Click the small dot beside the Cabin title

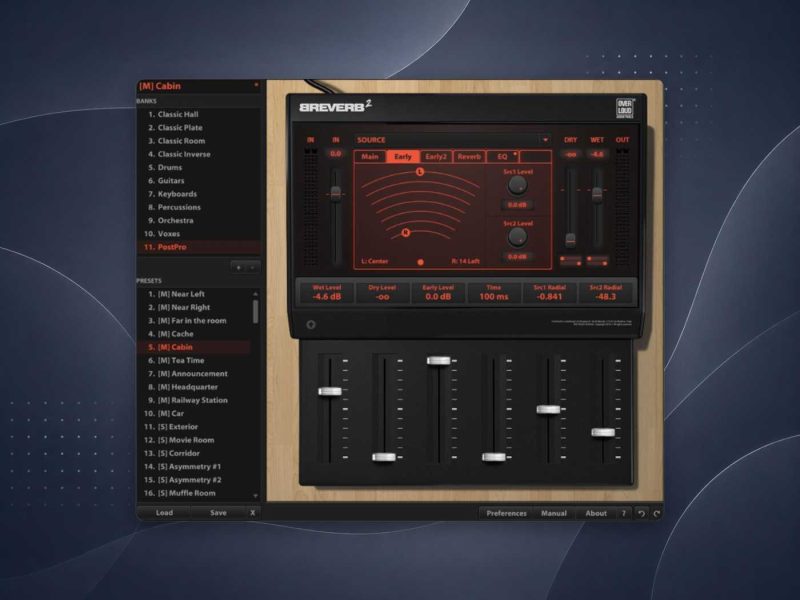(x=256, y=85)
